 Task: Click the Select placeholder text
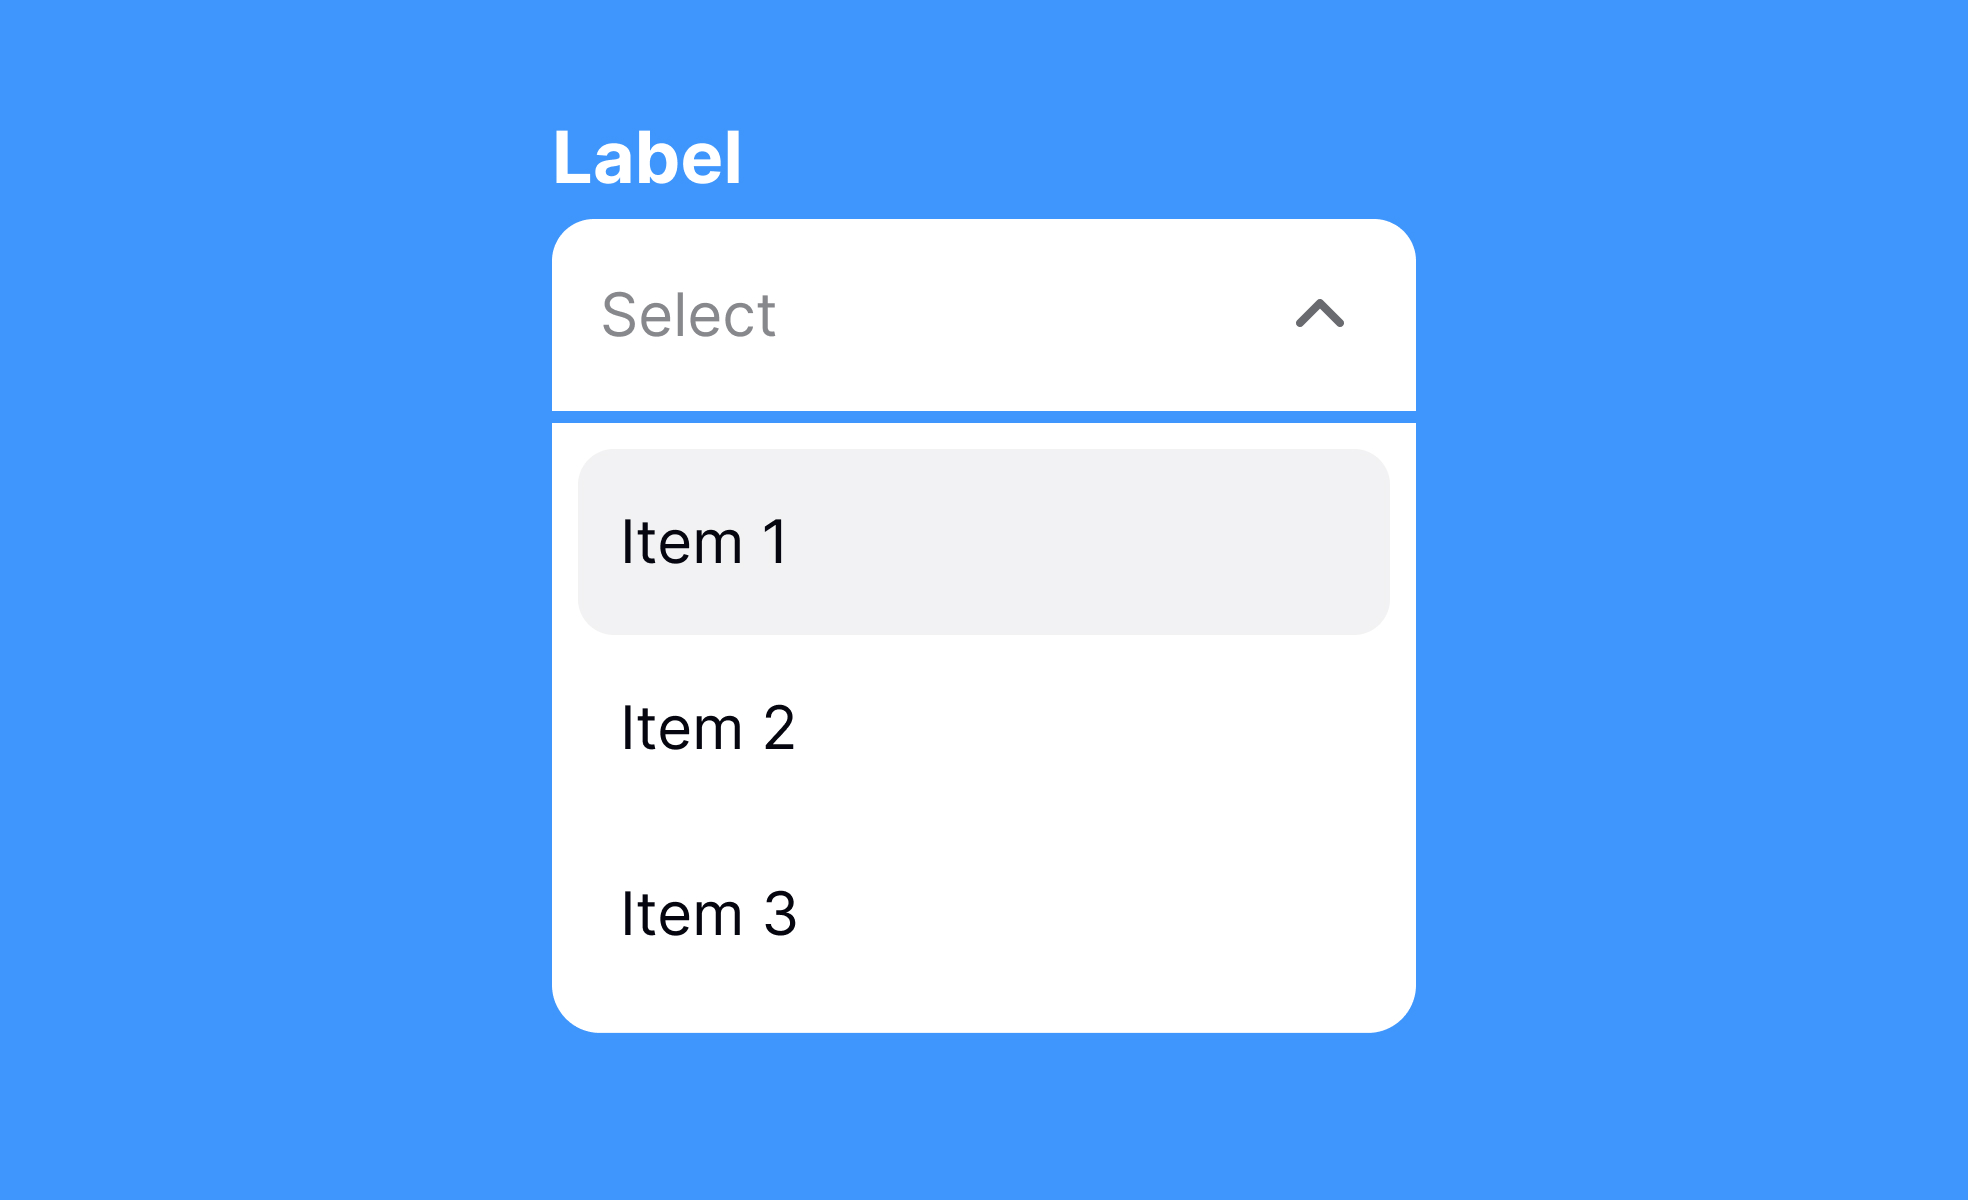pos(690,315)
